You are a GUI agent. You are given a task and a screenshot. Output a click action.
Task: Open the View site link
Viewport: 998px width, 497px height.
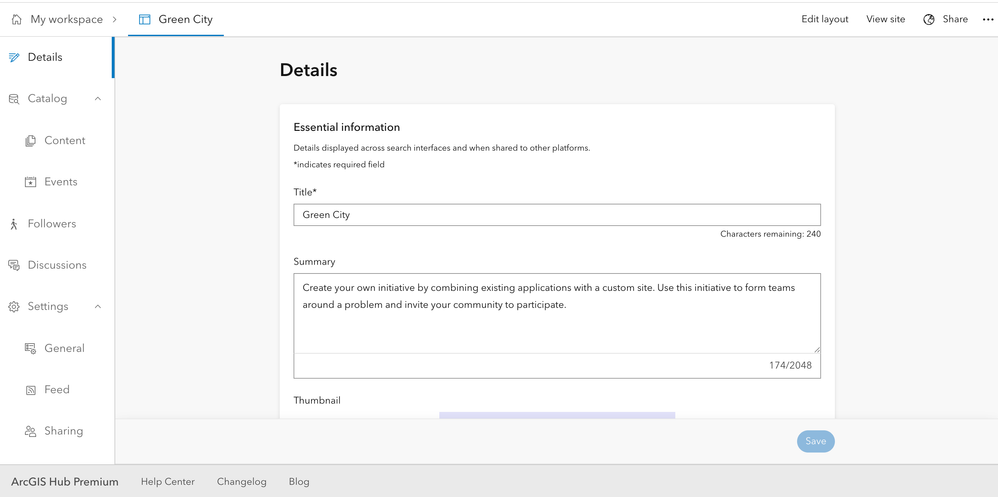(x=885, y=19)
